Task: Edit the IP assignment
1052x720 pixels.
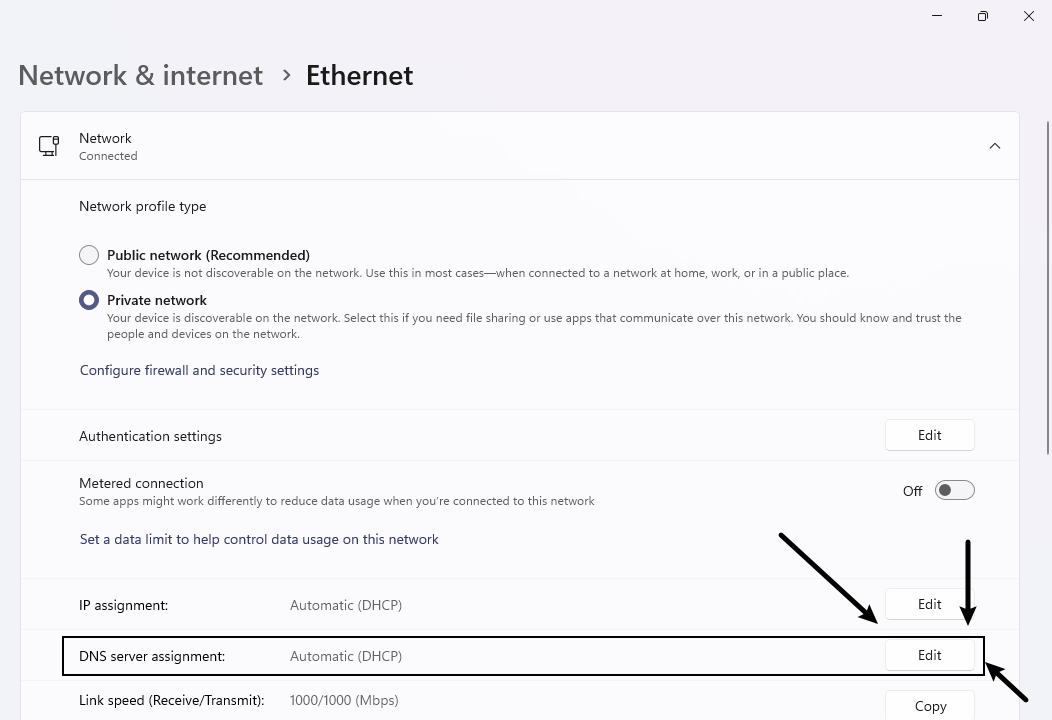Action: click(x=929, y=604)
